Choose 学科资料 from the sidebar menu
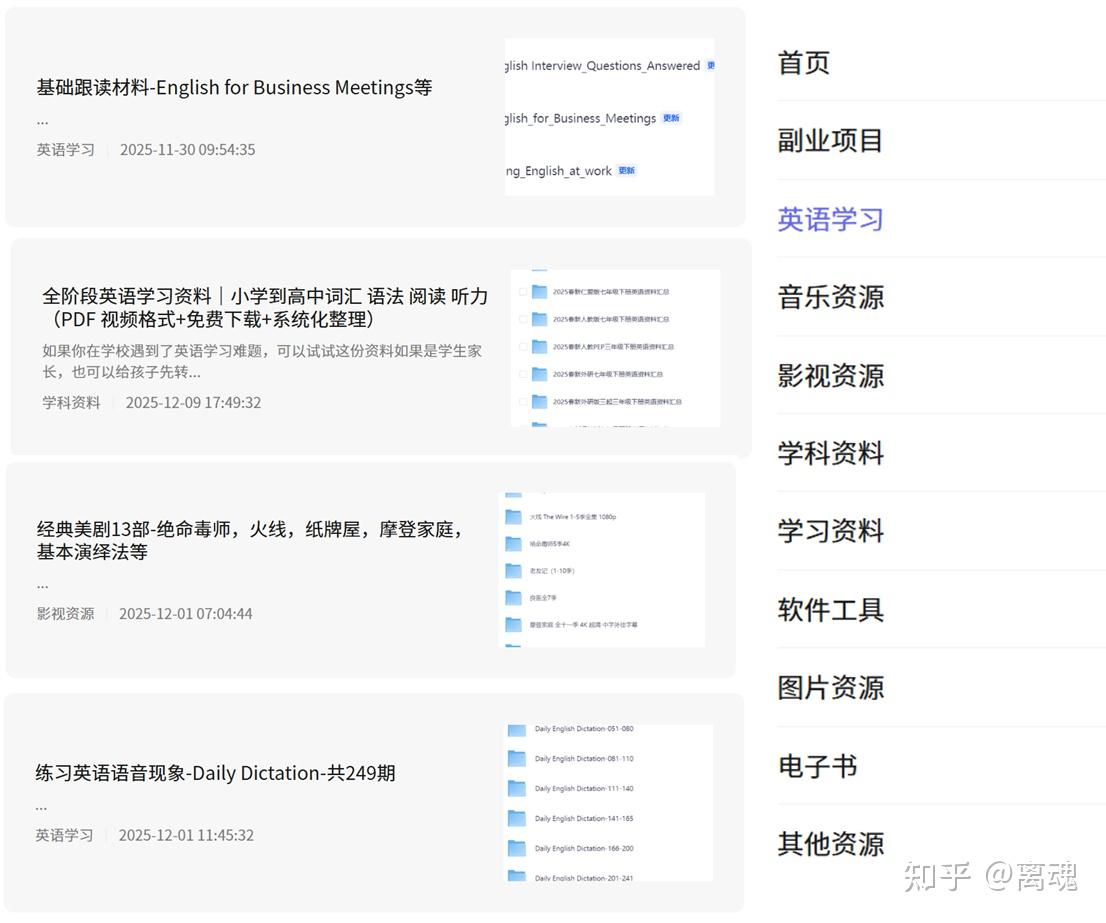 tap(830, 453)
